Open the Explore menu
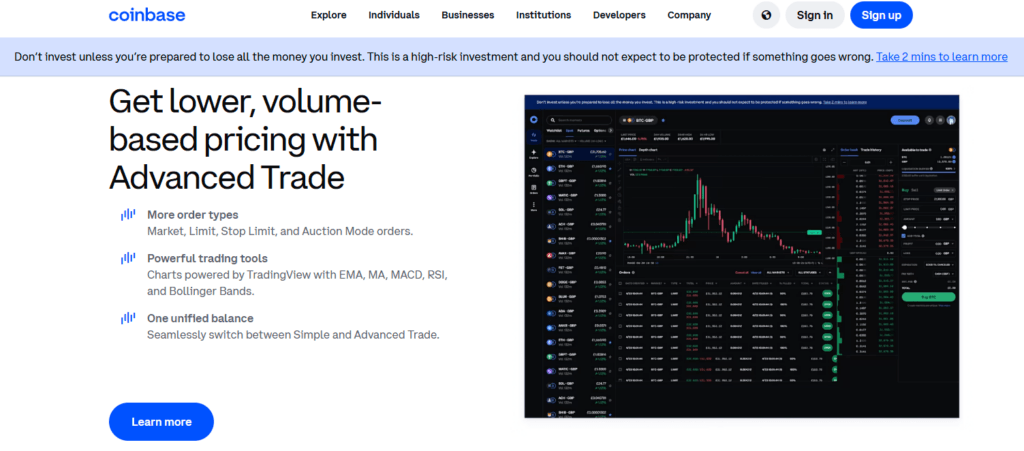1024x451 pixels. (x=328, y=15)
